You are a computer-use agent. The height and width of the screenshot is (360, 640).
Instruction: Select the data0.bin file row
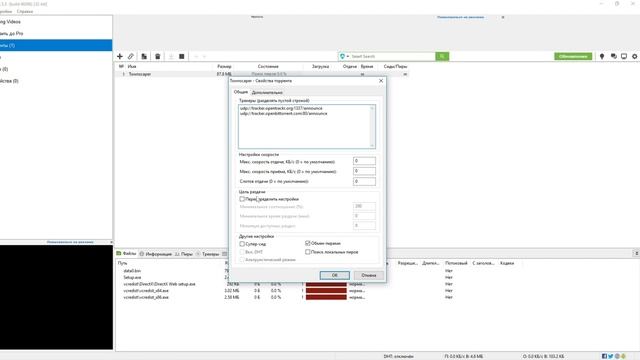pyautogui.click(x=132, y=271)
